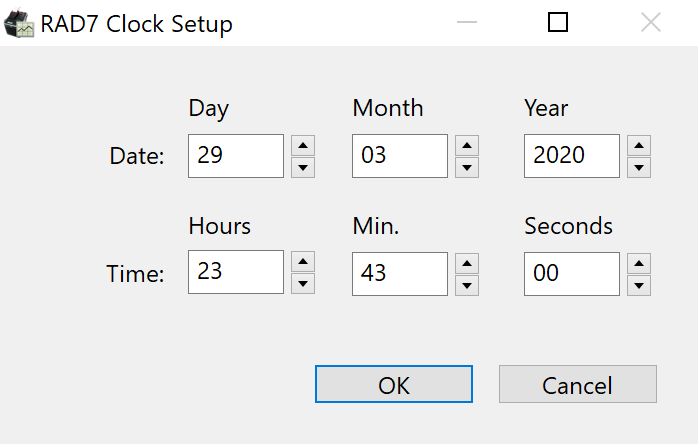Increase the Day value with up arrow

pyautogui.click(x=303, y=145)
